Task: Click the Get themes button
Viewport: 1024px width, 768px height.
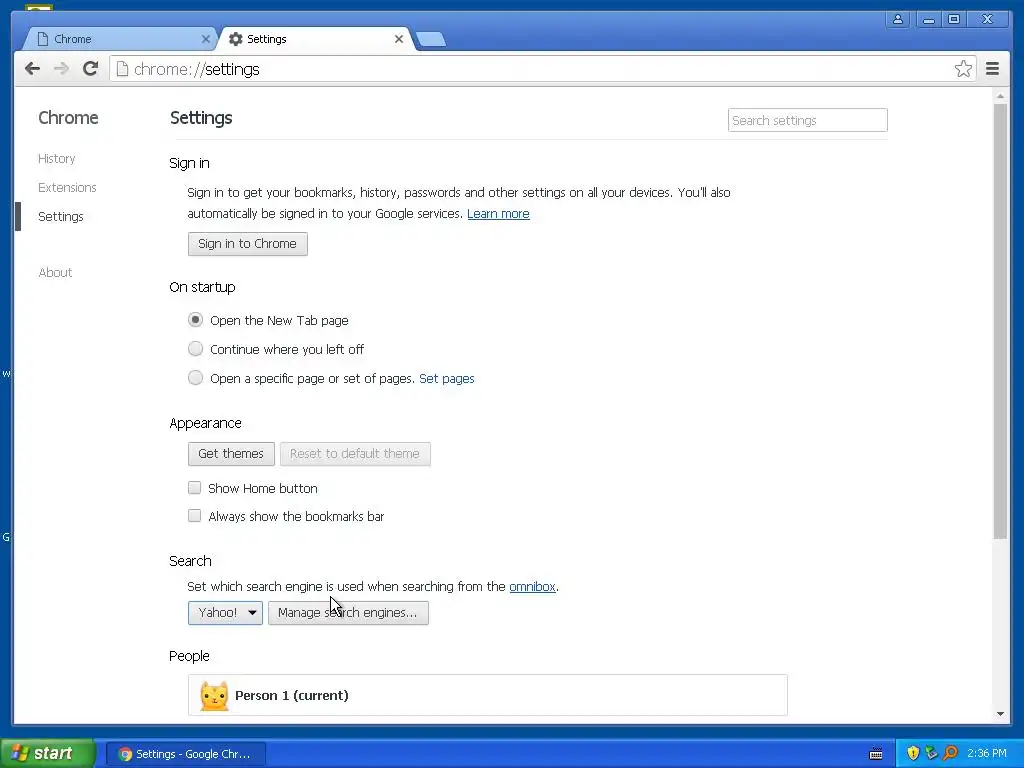Action: click(x=231, y=454)
